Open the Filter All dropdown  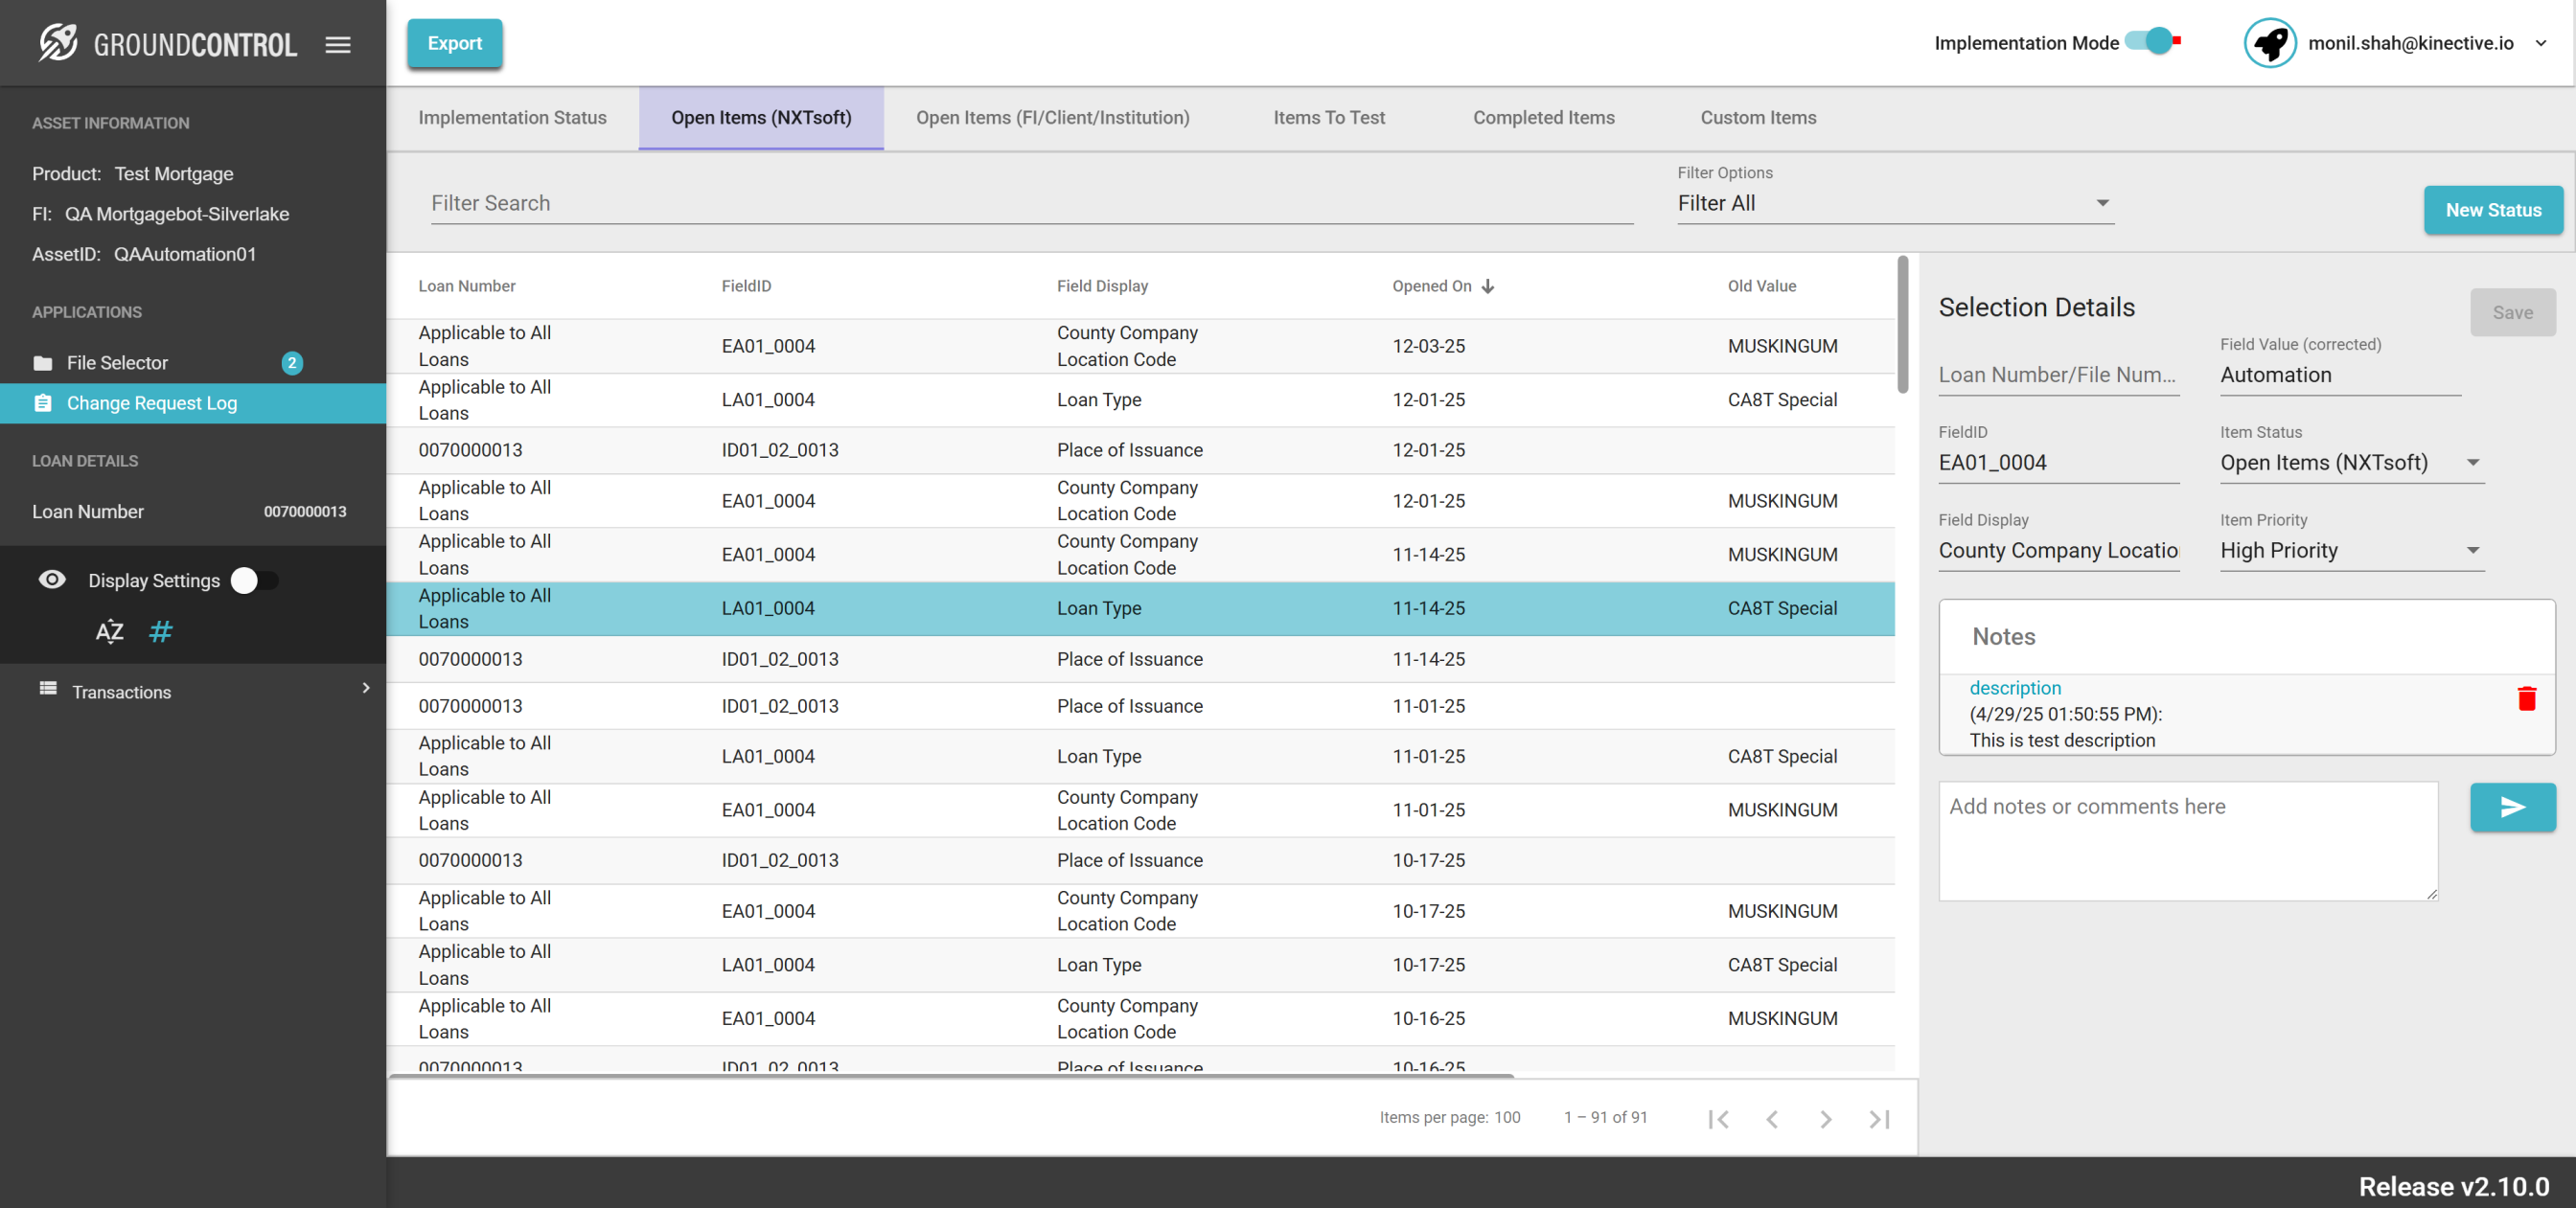(x=1894, y=203)
